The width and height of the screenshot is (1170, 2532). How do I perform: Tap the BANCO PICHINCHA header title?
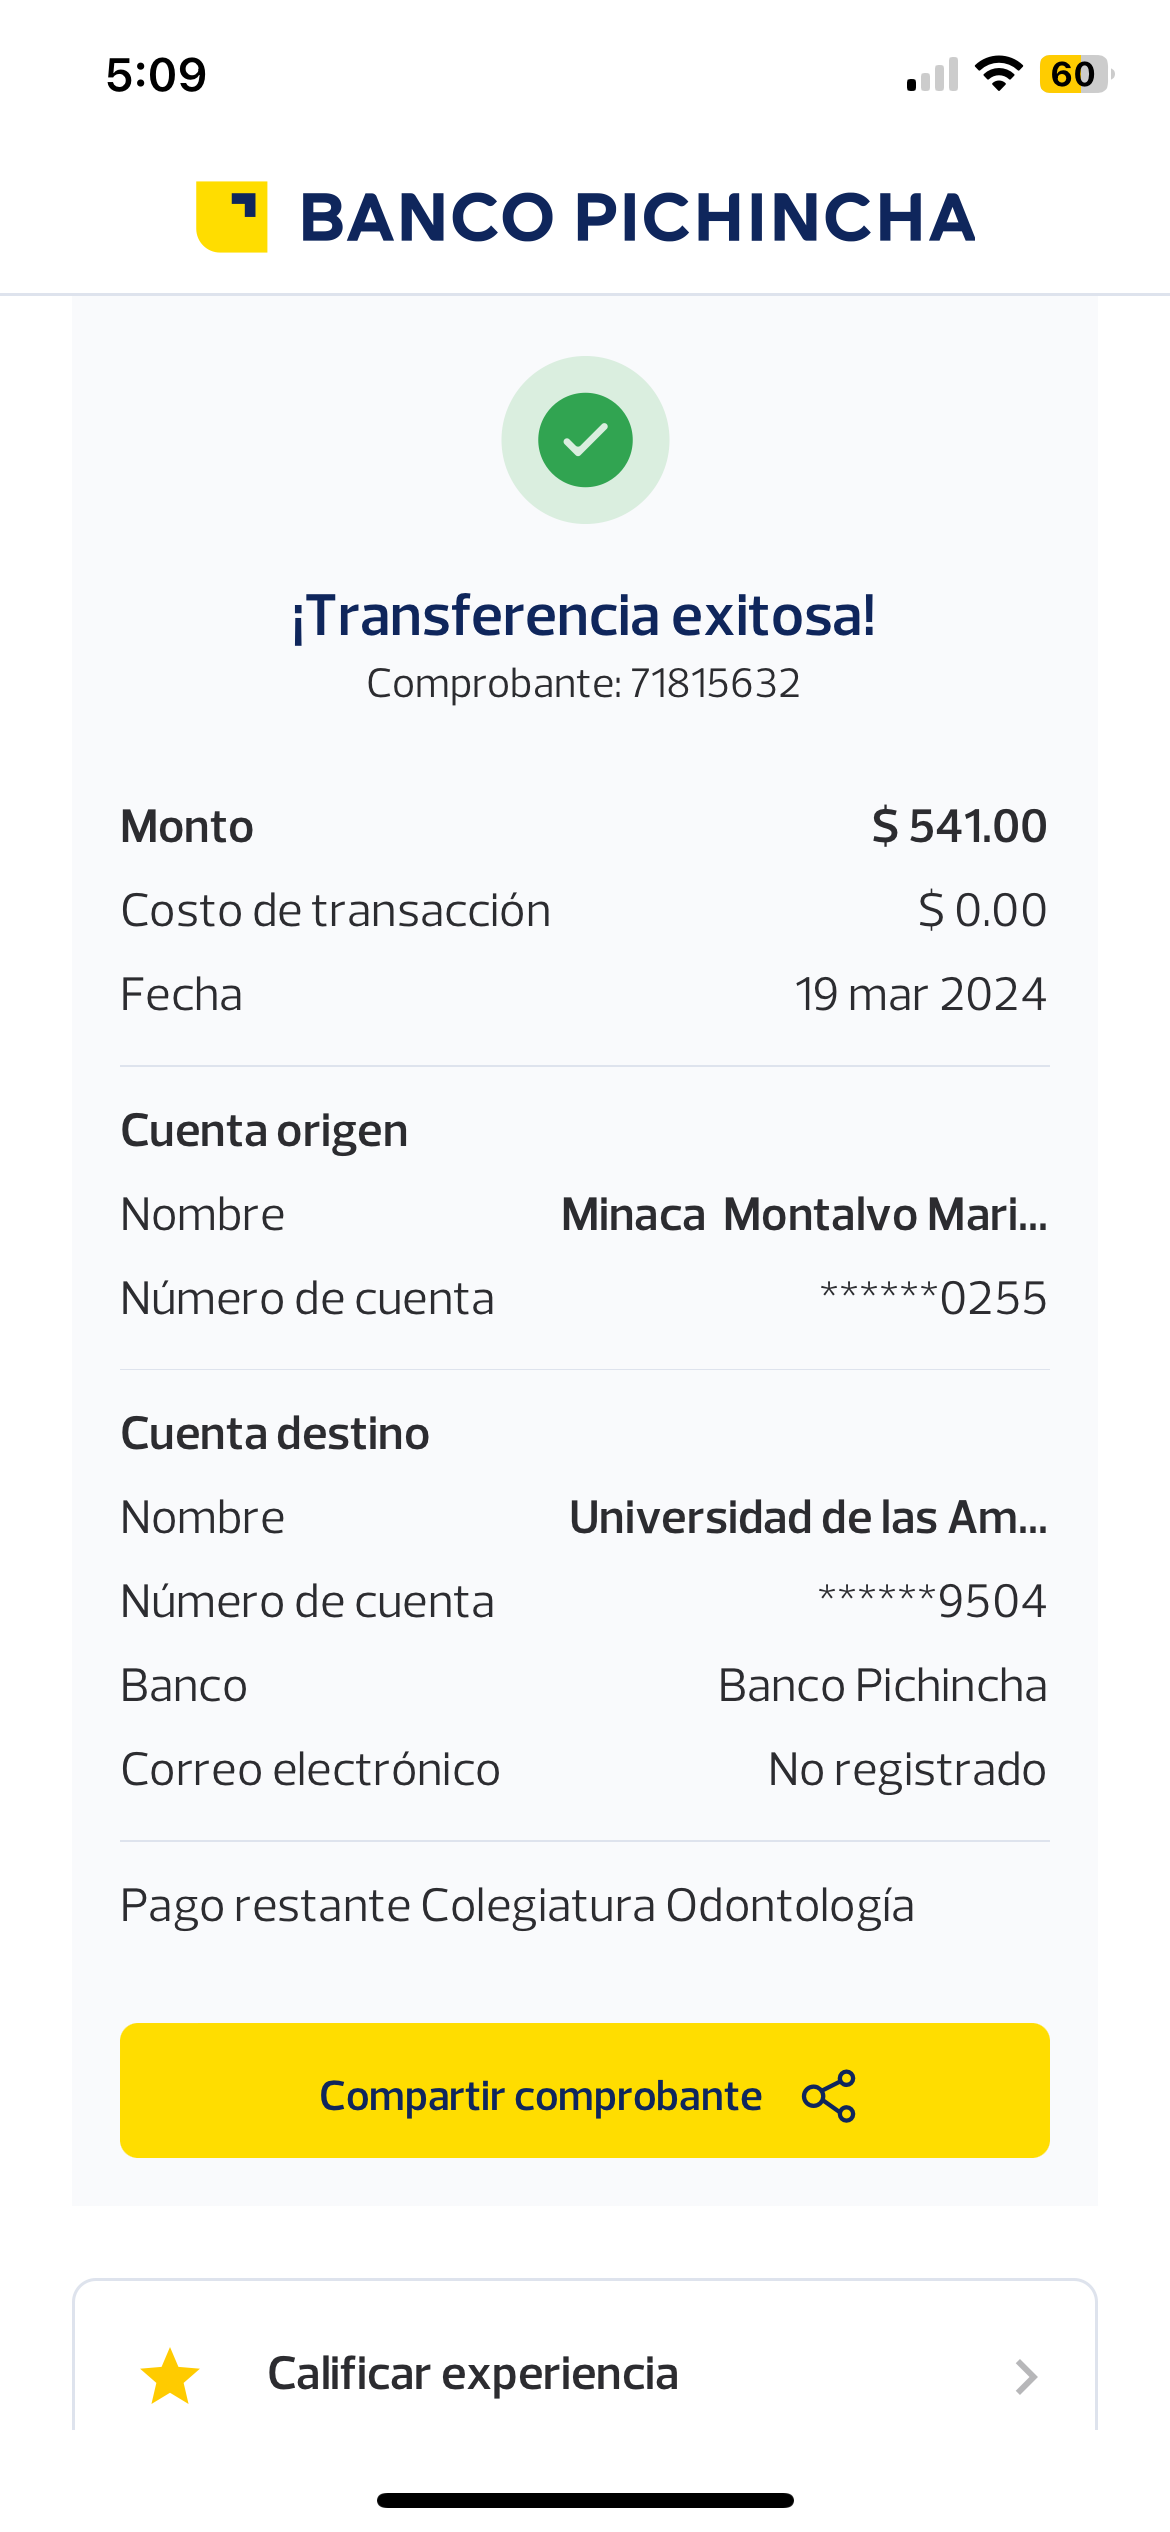click(637, 218)
